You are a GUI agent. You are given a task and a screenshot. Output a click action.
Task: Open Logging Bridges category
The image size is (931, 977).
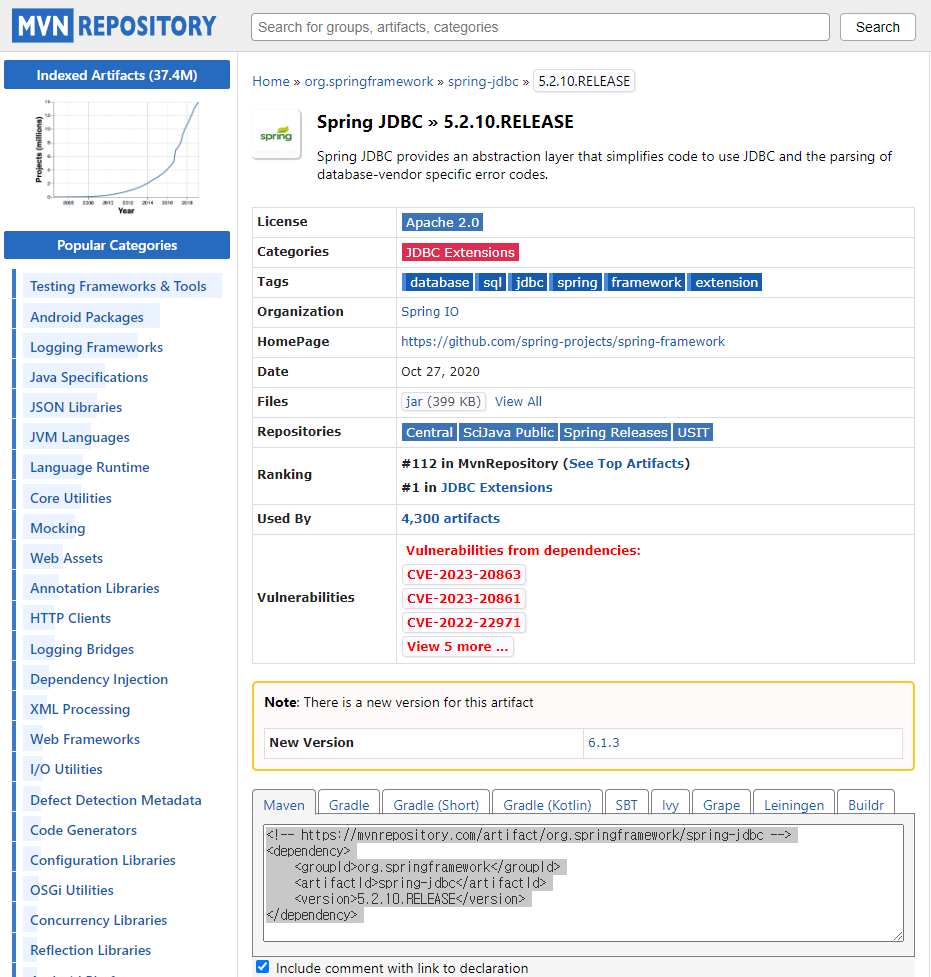82,649
